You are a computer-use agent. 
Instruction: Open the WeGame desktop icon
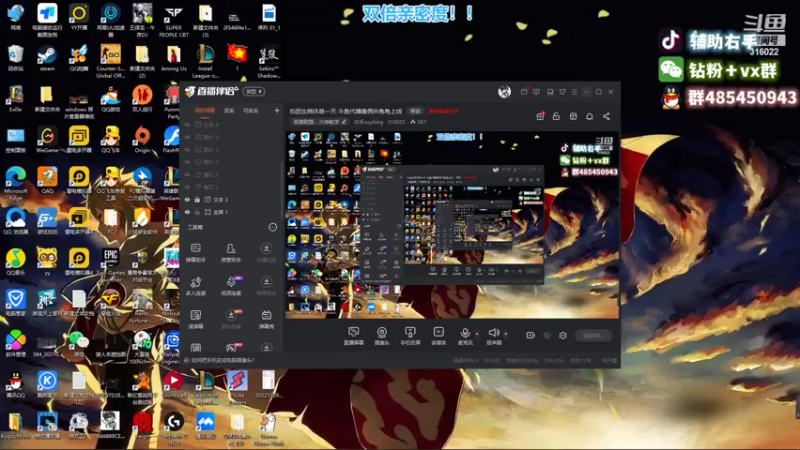coord(47,140)
